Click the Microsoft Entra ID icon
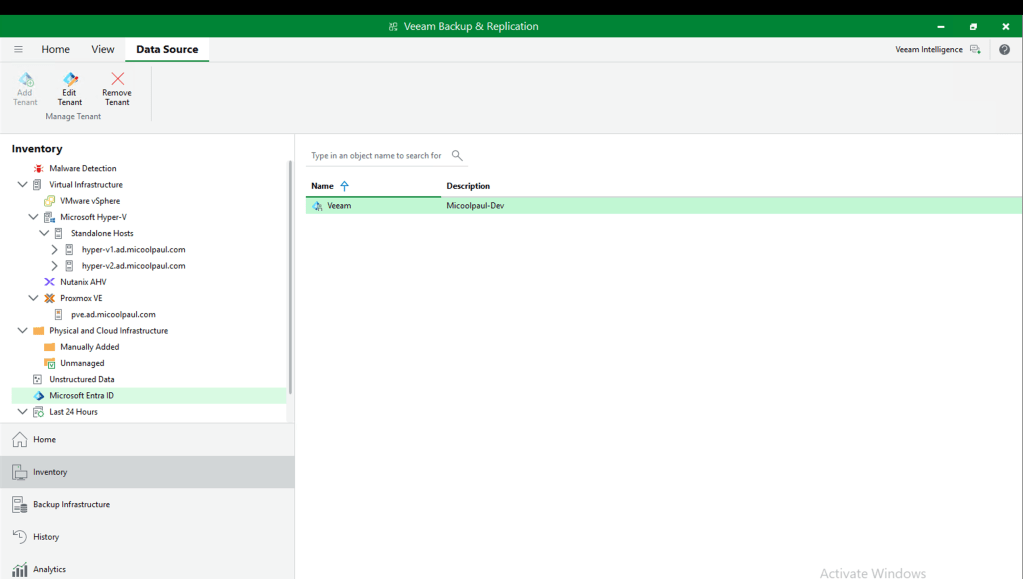Screen dimensions: 1023x579 [38, 396]
